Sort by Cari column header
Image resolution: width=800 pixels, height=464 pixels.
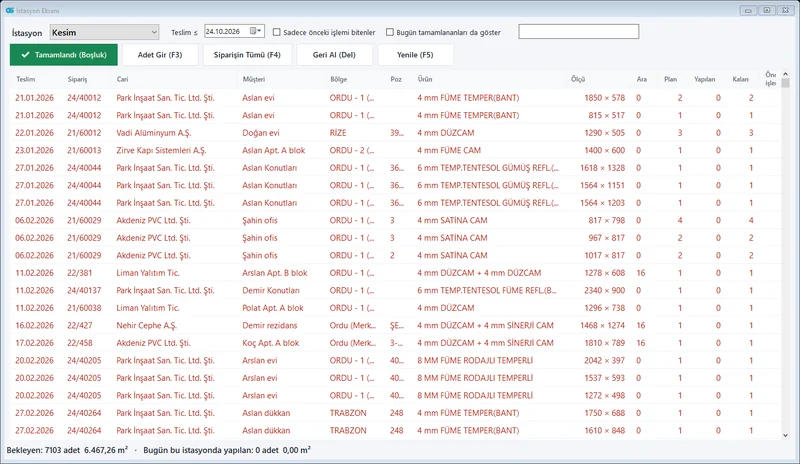[x=122, y=79]
